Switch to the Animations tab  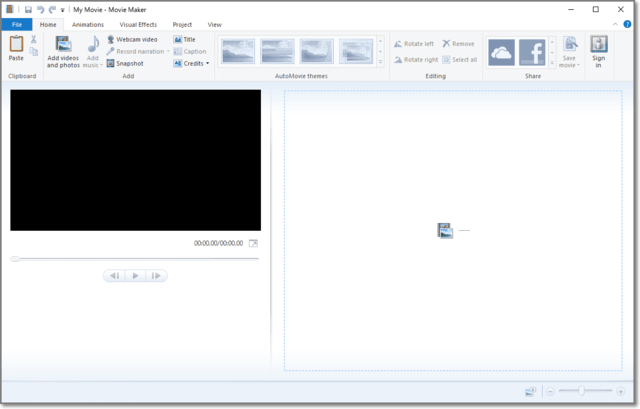tap(88, 24)
